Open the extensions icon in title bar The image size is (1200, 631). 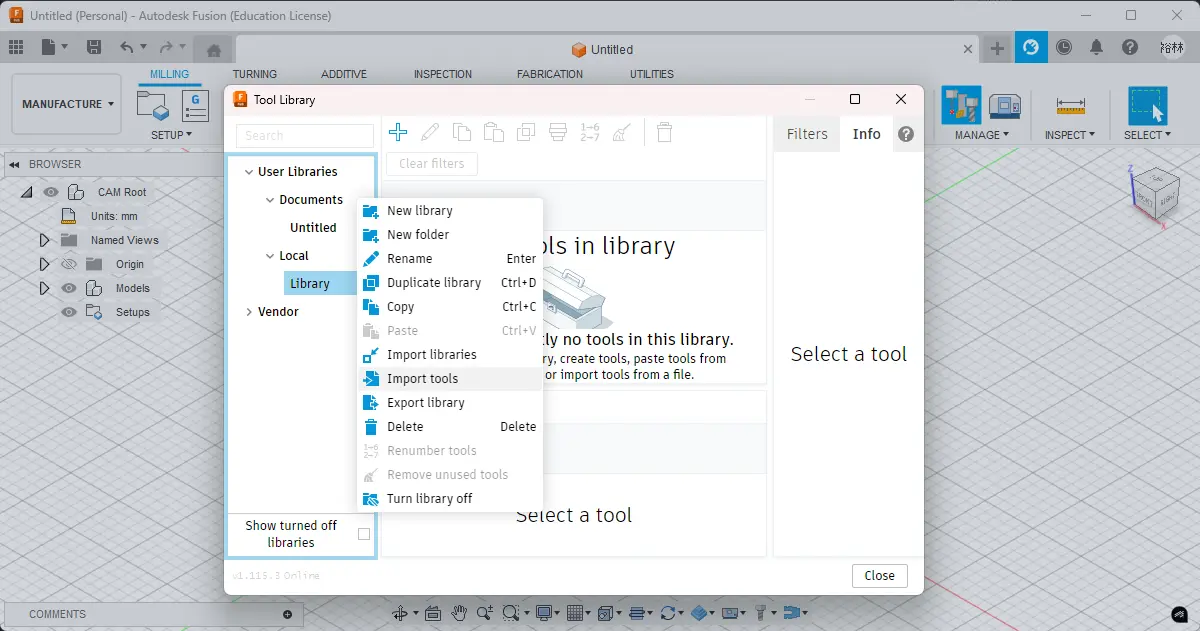[1030, 47]
